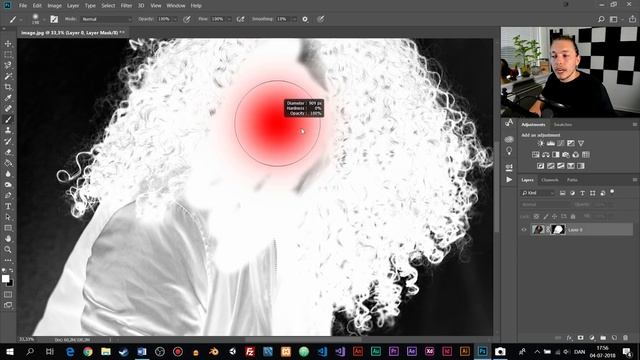Select the Hand tool
Image resolution: width=640 pixels, height=360 pixels.
point(8,238)
